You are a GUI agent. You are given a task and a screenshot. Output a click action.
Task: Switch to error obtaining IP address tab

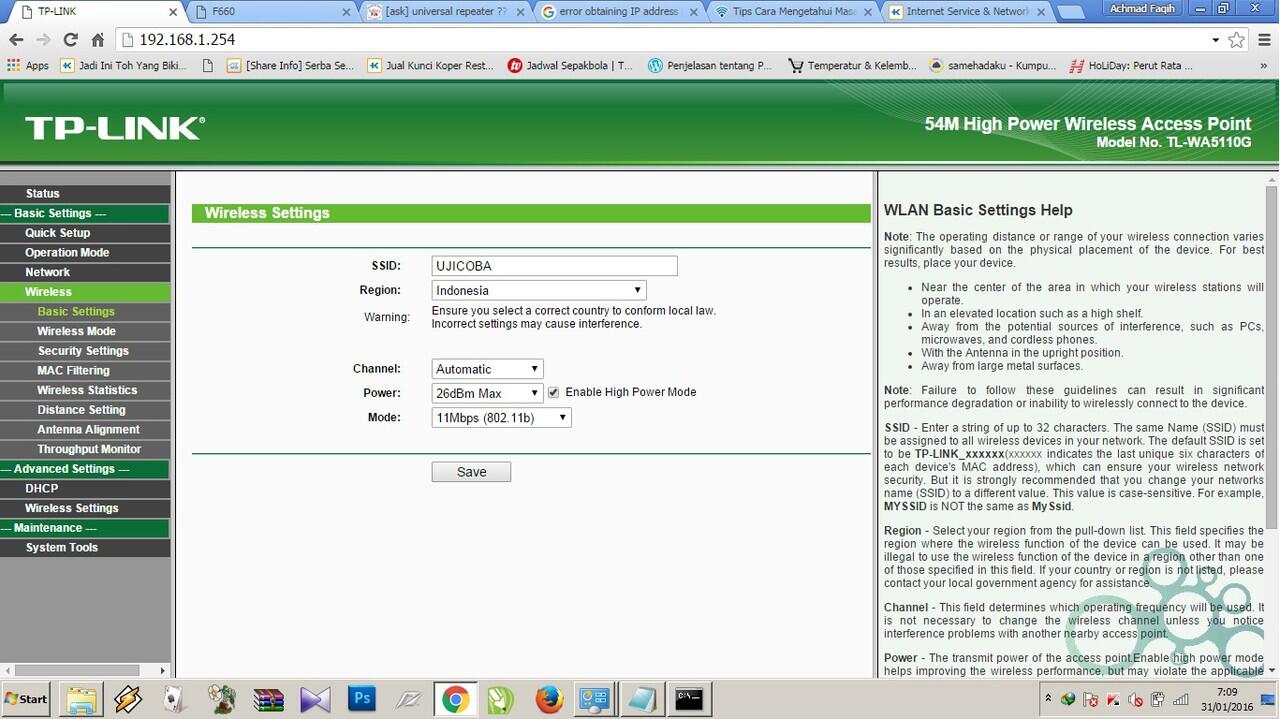tap(620, 12)
